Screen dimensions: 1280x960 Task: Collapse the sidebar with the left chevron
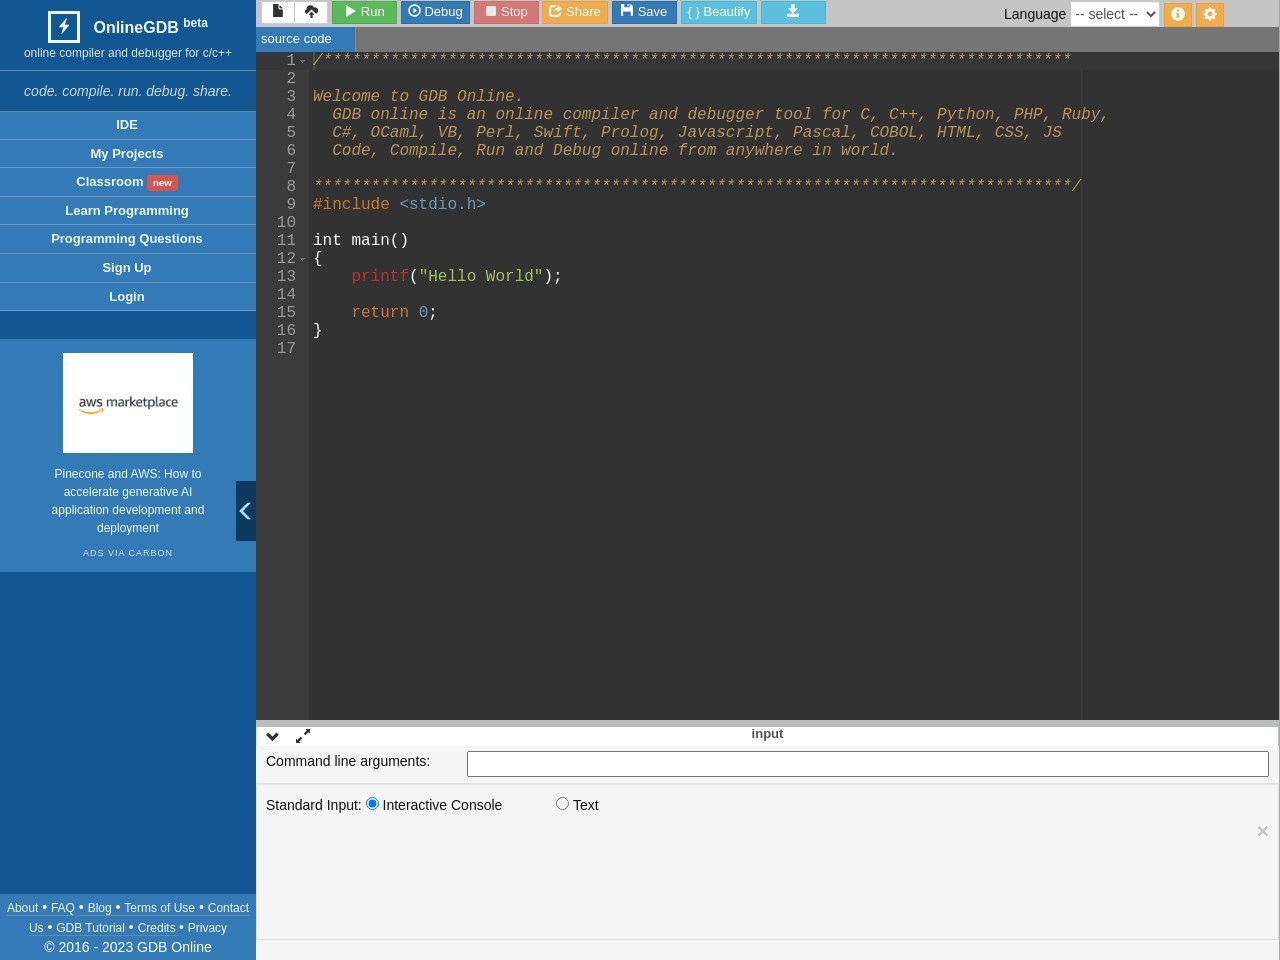(245, 511)
